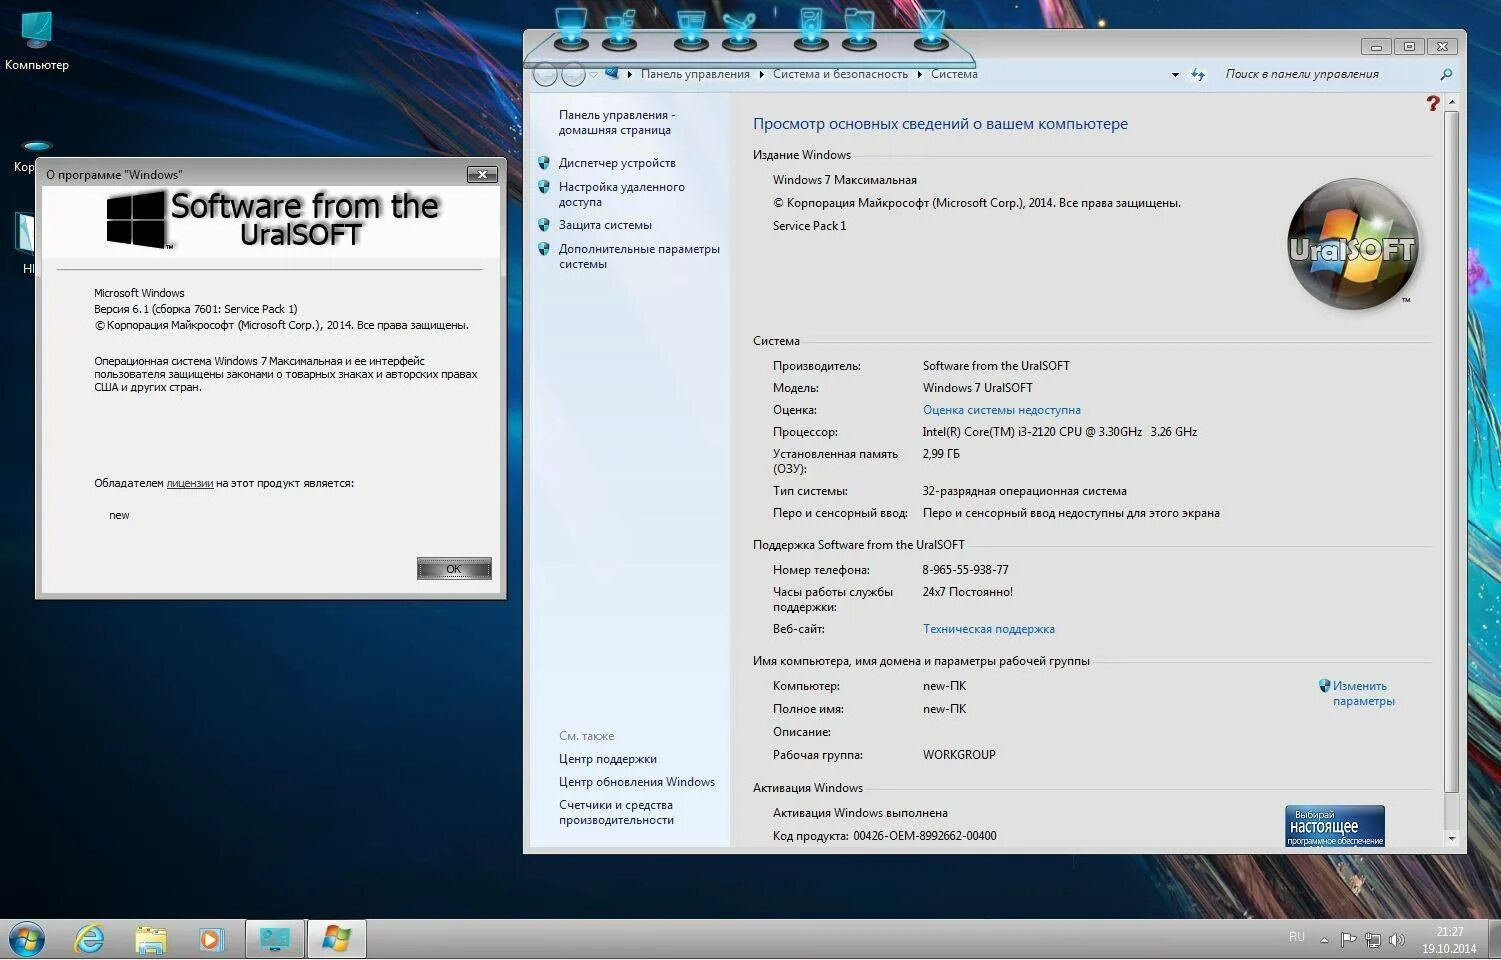The image size is (1501, 960).
Task: Click the scroll up arrow in System window
Action: 1452,103
